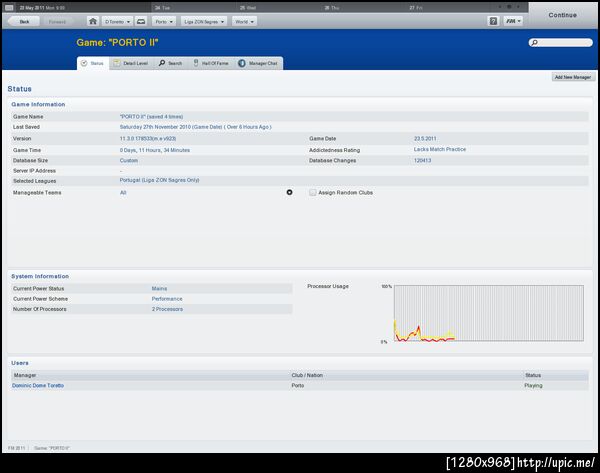Open the Manager Chat tab

click(x=258, y=63)
